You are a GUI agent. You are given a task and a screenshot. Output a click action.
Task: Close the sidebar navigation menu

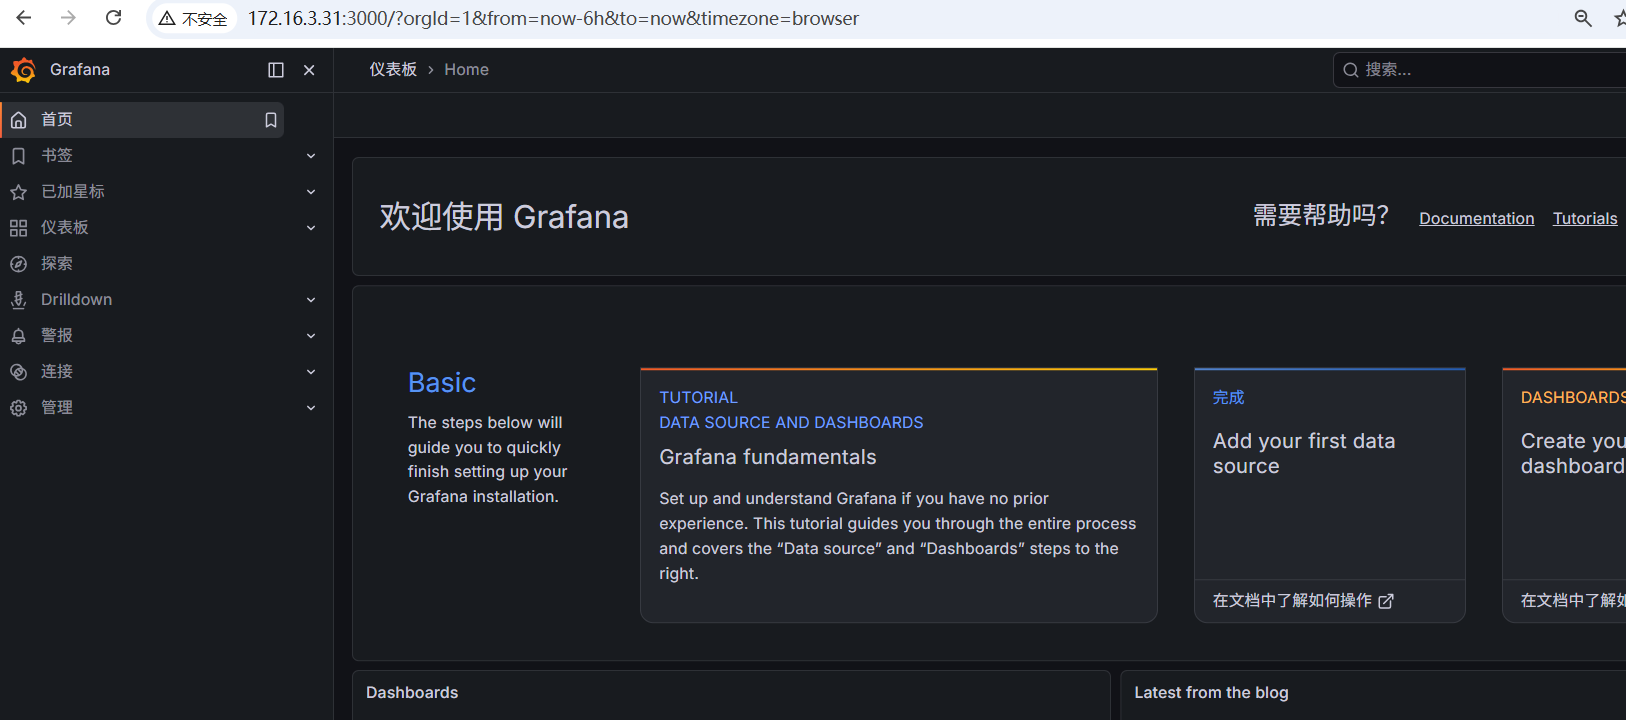click(309, 70)
